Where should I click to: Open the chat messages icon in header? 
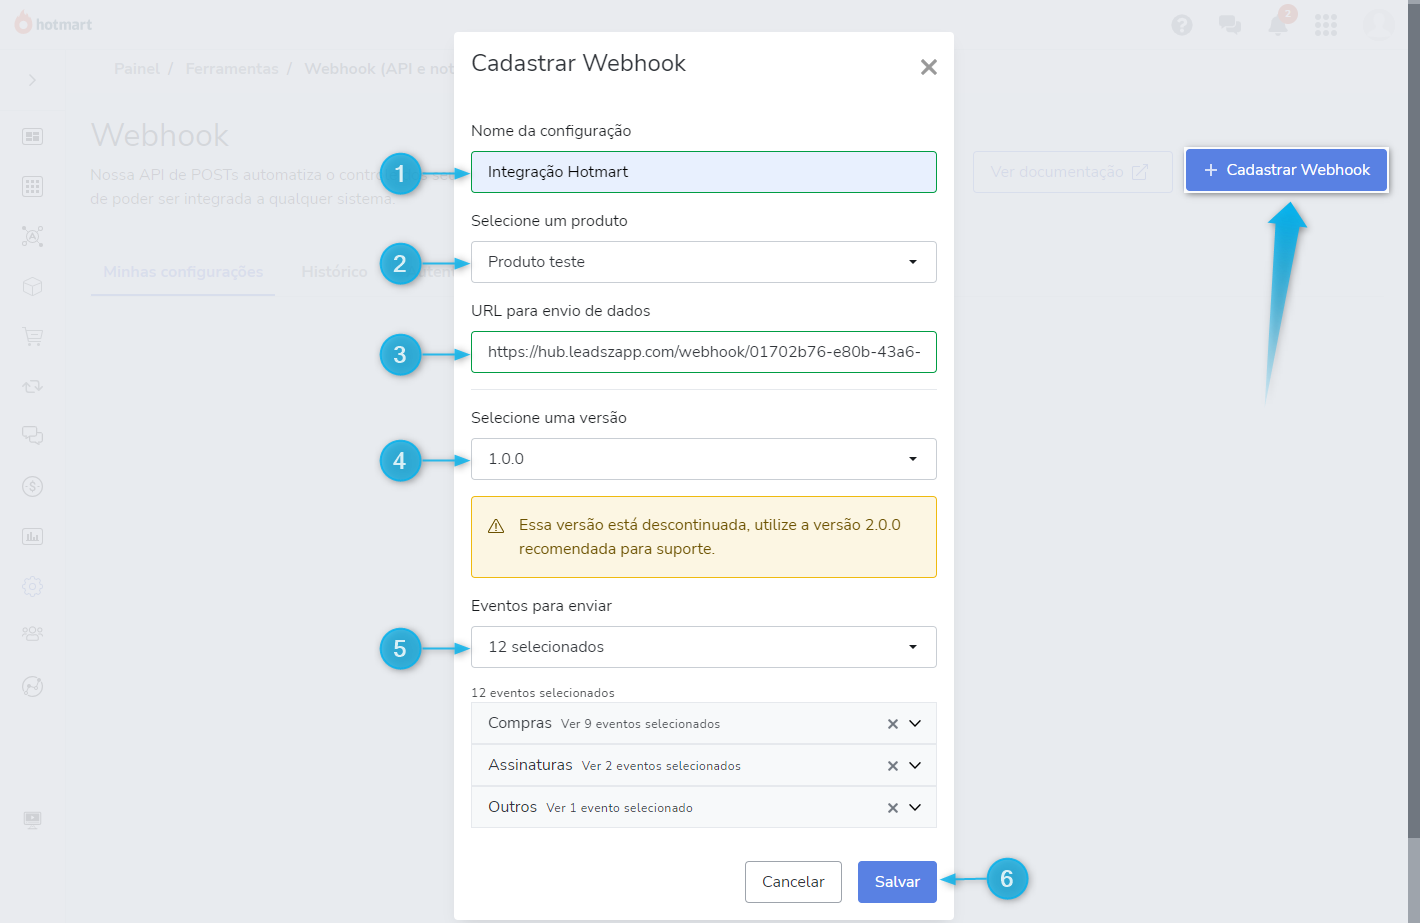(1230, 25)
